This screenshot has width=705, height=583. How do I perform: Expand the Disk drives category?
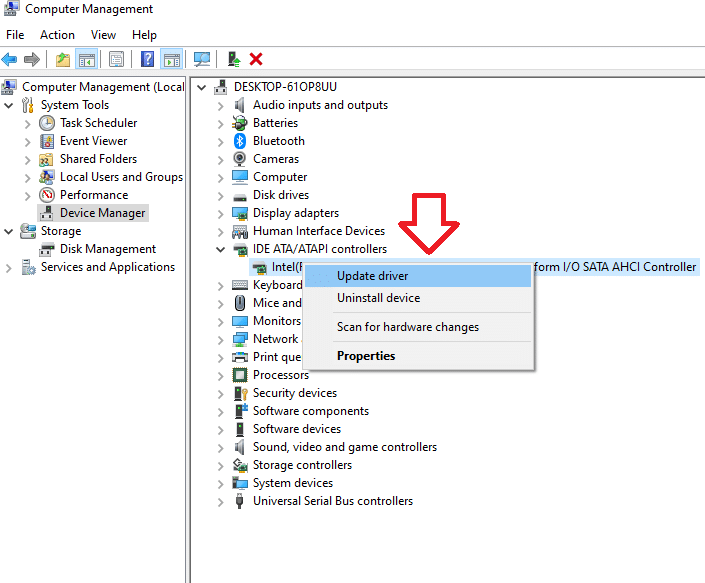coord(220,196)
